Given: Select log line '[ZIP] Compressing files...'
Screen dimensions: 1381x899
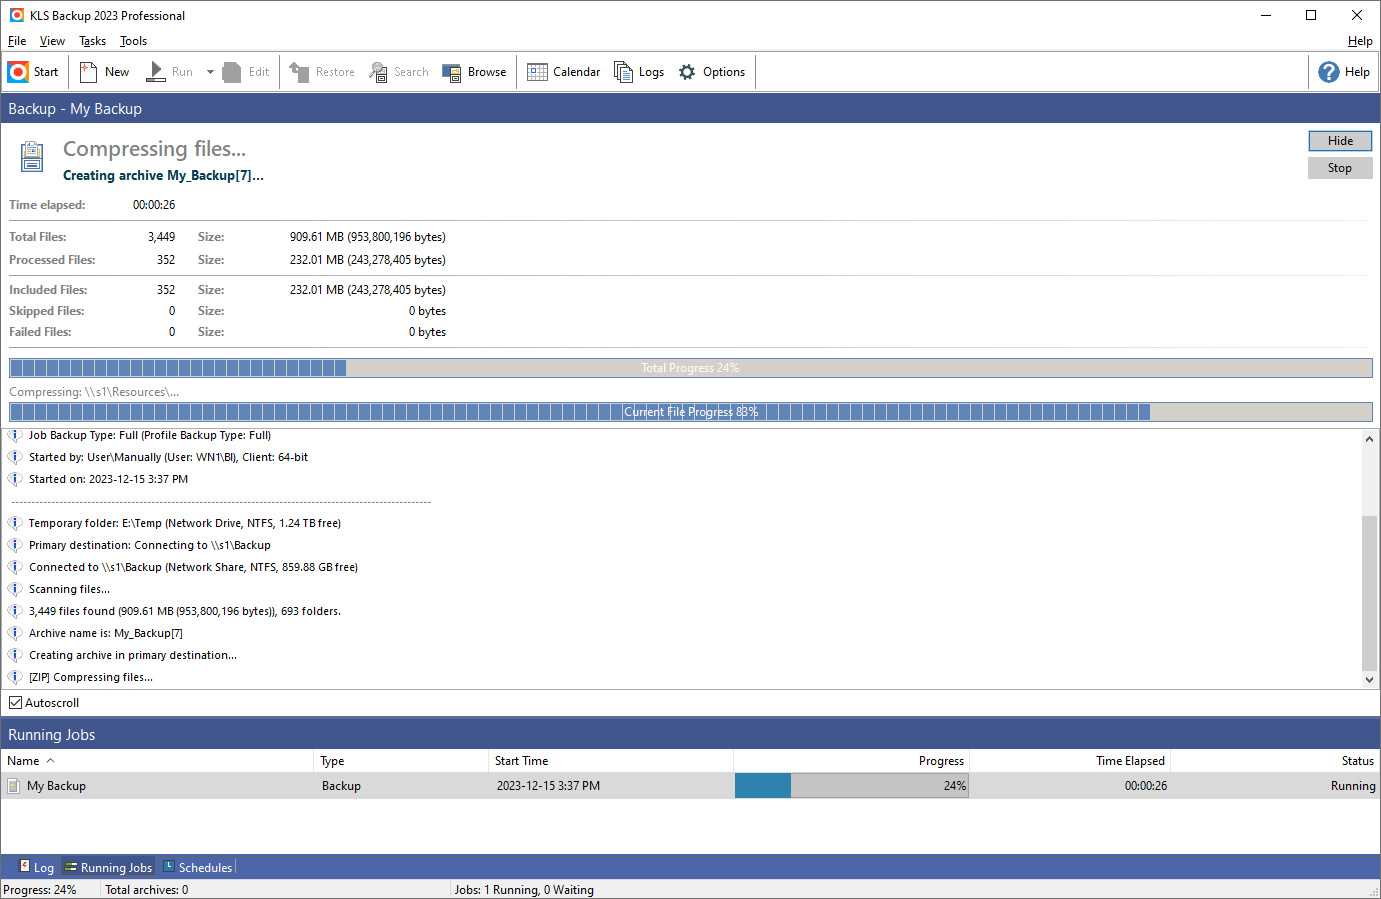Looking at the screenshot, I should (91, 677).
